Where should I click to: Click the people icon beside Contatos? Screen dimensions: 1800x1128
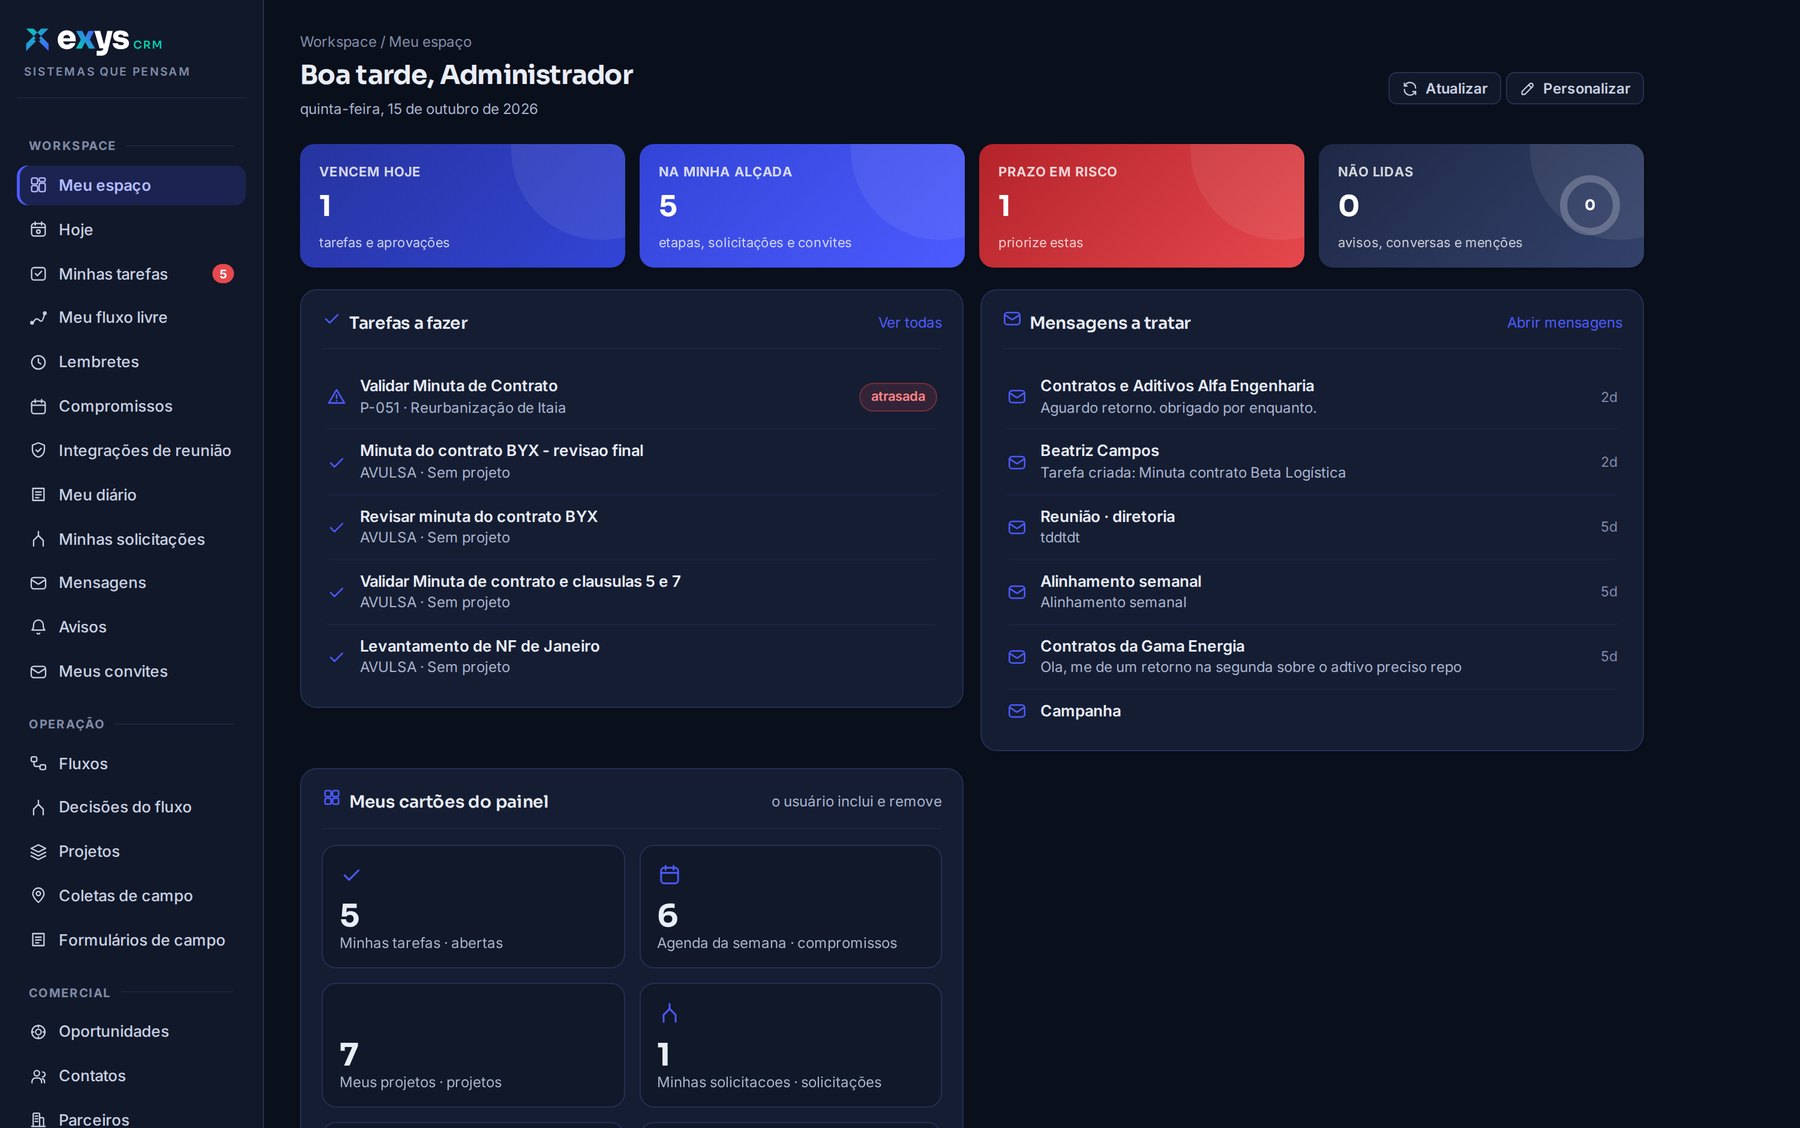click(38, 1076)
